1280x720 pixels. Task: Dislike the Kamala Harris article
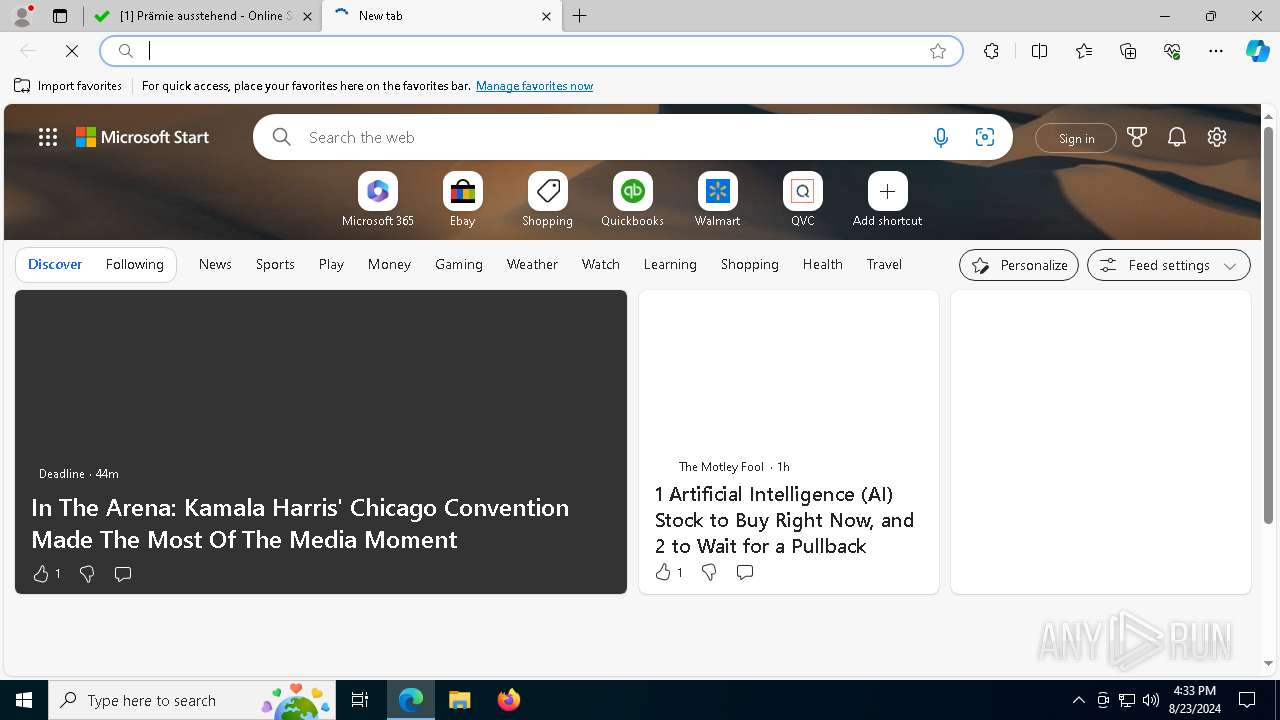[87, 574]
